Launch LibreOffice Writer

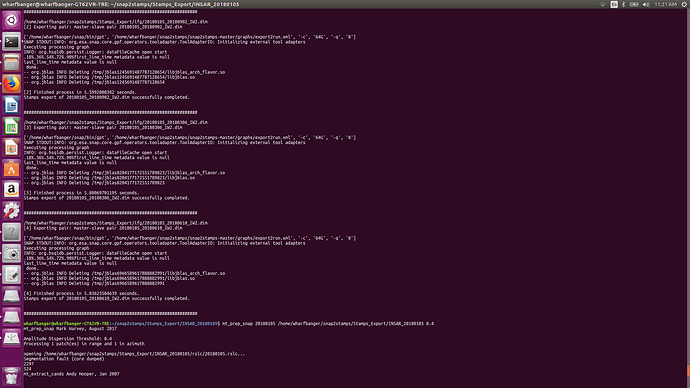pyautogui.click(x=11, y=105)
